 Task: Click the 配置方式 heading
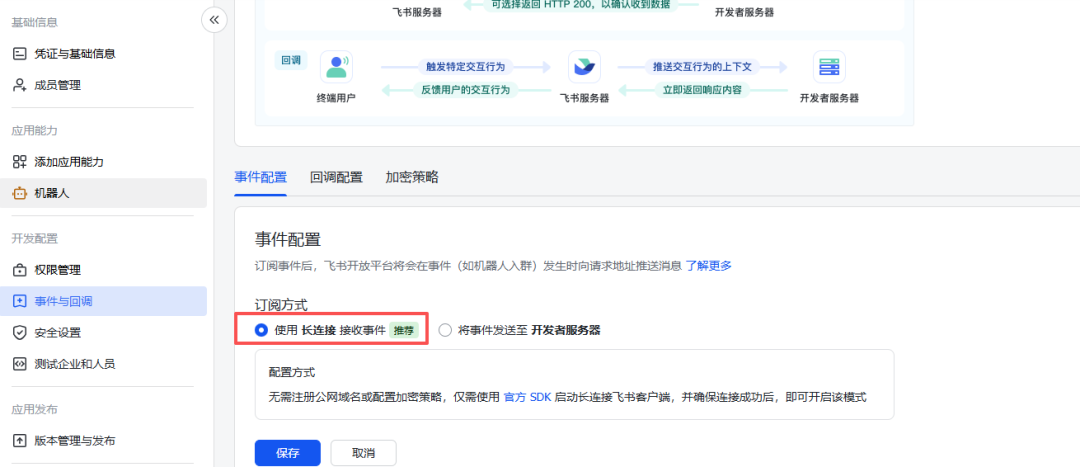pos(292,372)
